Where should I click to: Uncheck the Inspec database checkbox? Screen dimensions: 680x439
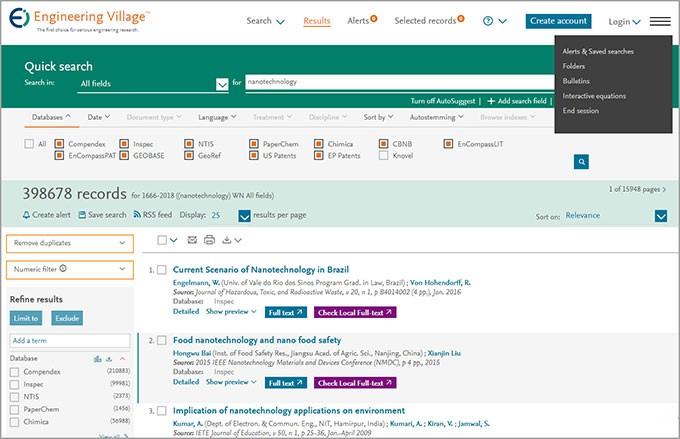click(124, 144)
